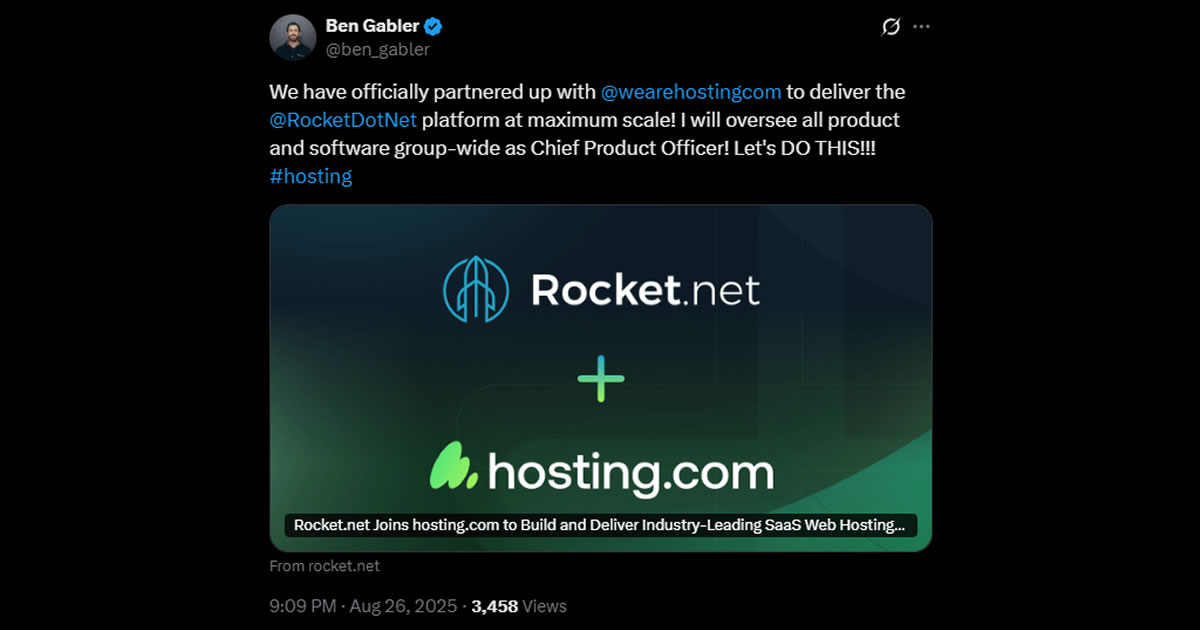
Task: Click the 'hosting.com' wordmark in preview image
Action: pyautogui.click(x=630, y=470)
